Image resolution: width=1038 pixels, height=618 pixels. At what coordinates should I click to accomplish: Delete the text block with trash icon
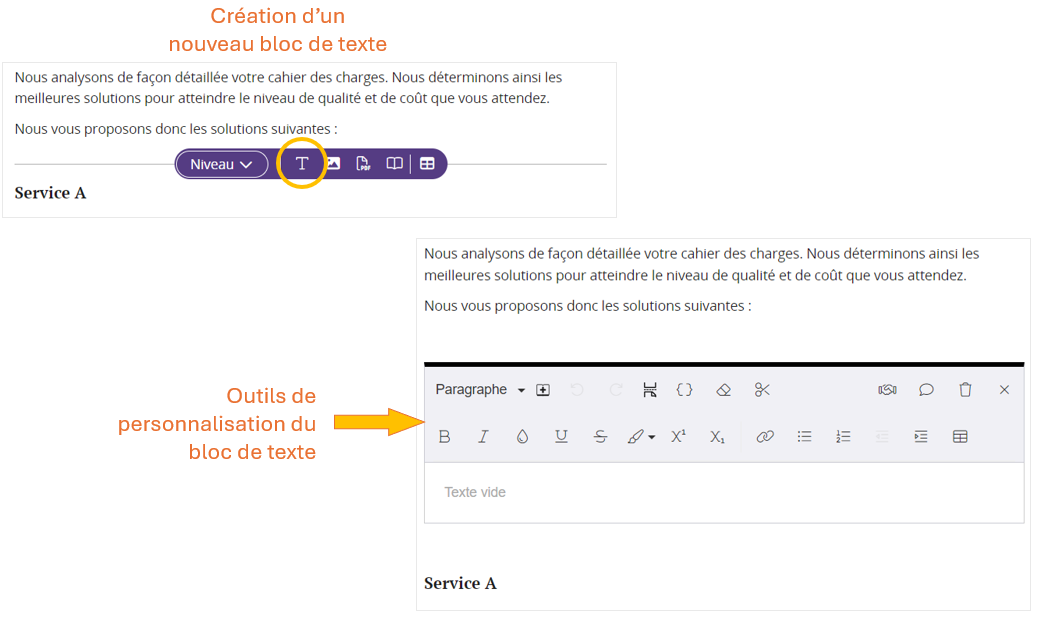[x=965, y=390]
